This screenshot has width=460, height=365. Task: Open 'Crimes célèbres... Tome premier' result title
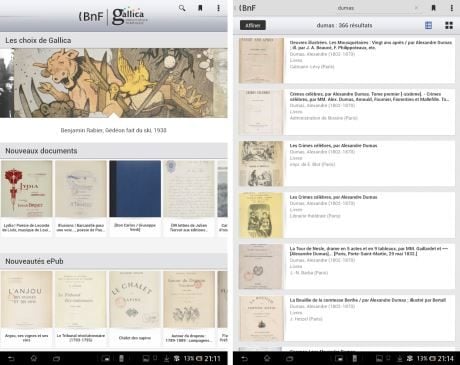pos(369,97)
